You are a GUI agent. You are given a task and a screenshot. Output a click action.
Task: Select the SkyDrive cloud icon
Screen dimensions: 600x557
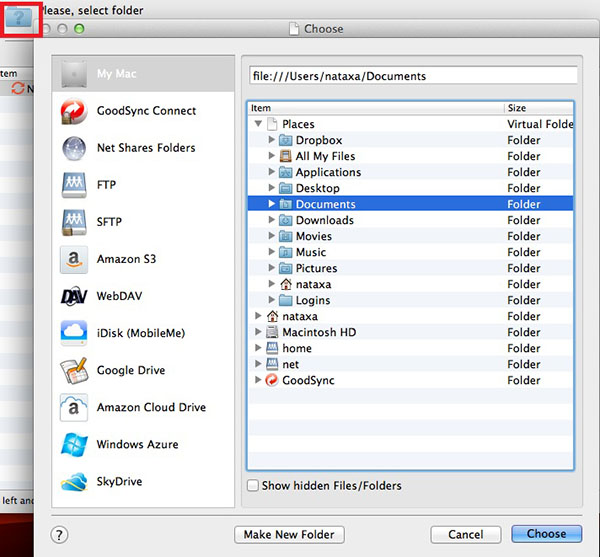pos(74,482)
